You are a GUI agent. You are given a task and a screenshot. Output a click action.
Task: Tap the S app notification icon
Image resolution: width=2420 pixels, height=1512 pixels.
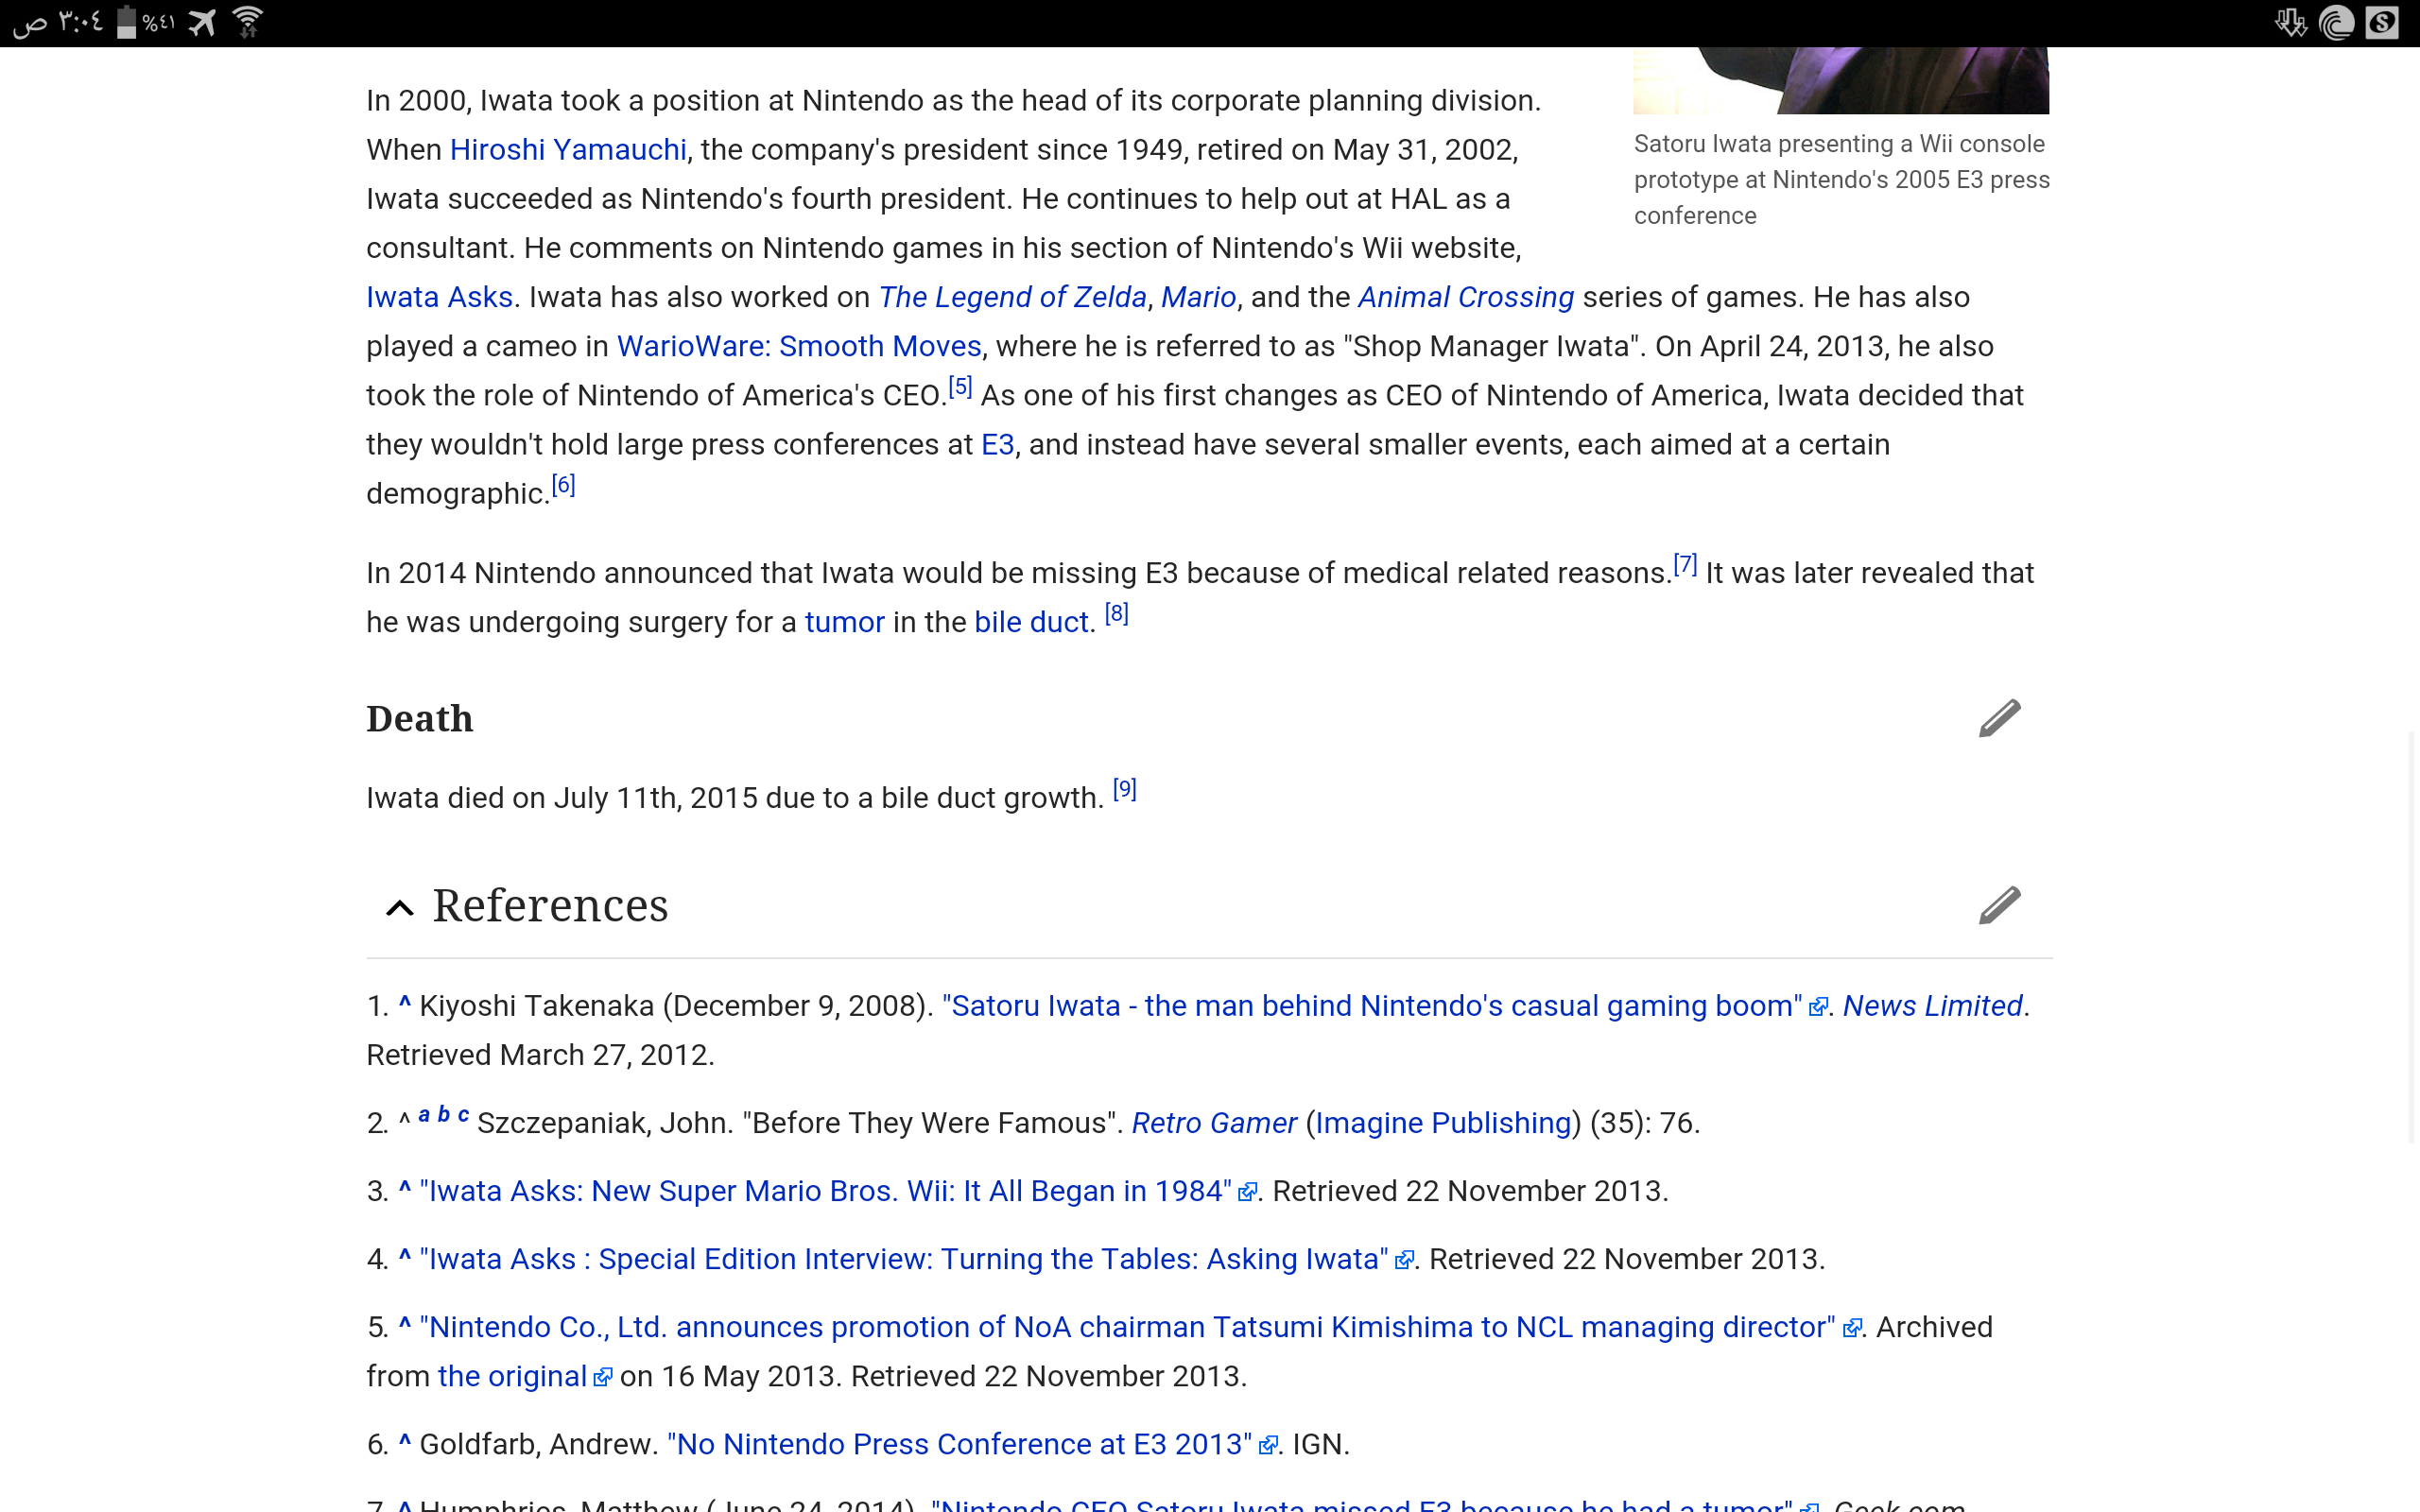(x=2382, y=22)
